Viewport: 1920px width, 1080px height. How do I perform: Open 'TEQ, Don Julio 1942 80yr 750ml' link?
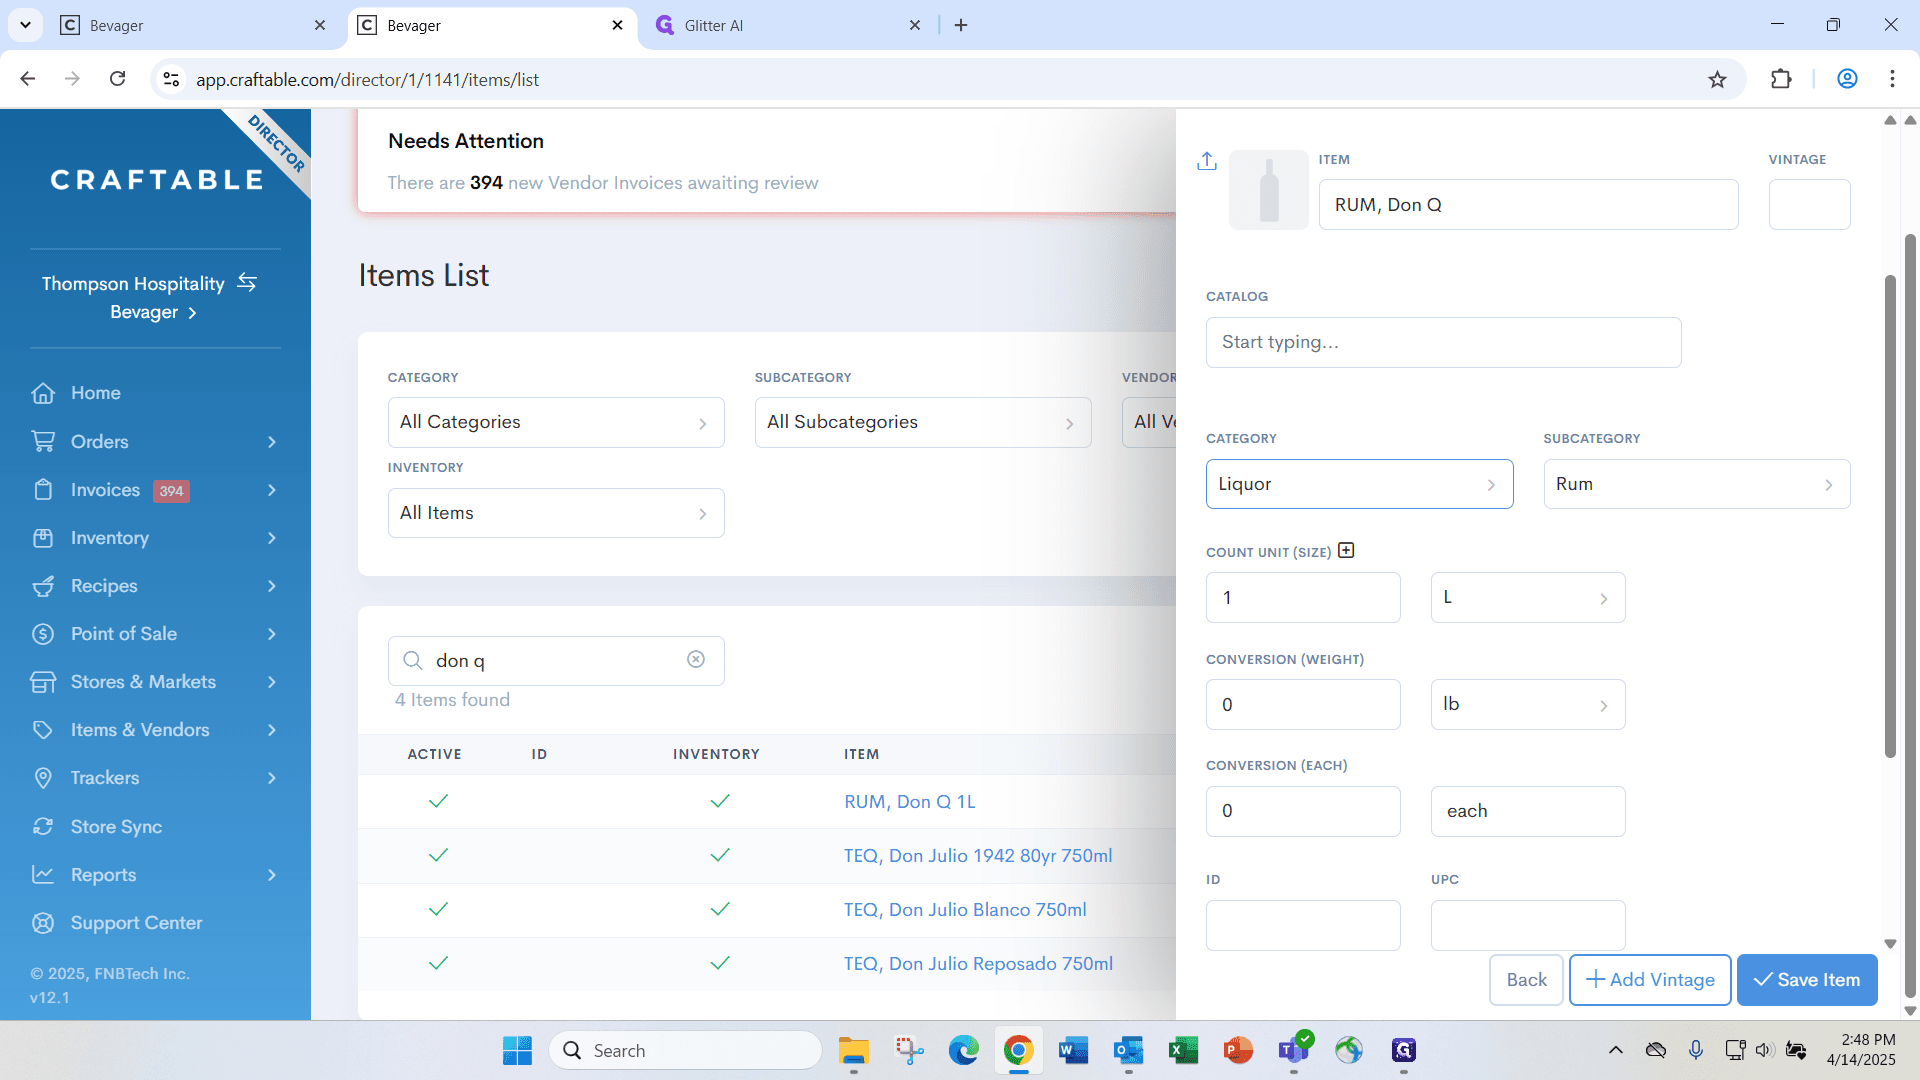click(x=978, y=856)
